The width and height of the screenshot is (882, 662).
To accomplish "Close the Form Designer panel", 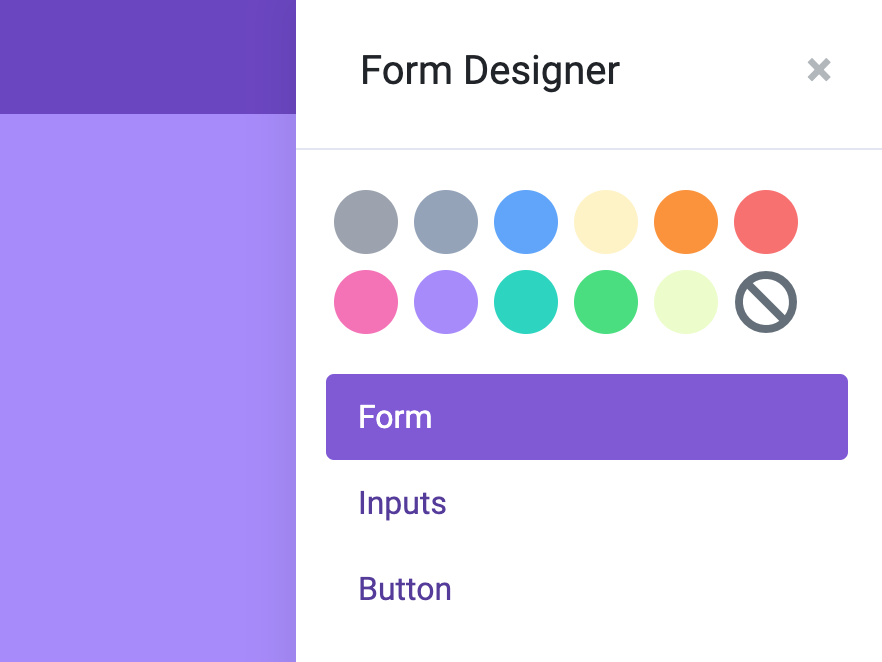I will point(819,70).
